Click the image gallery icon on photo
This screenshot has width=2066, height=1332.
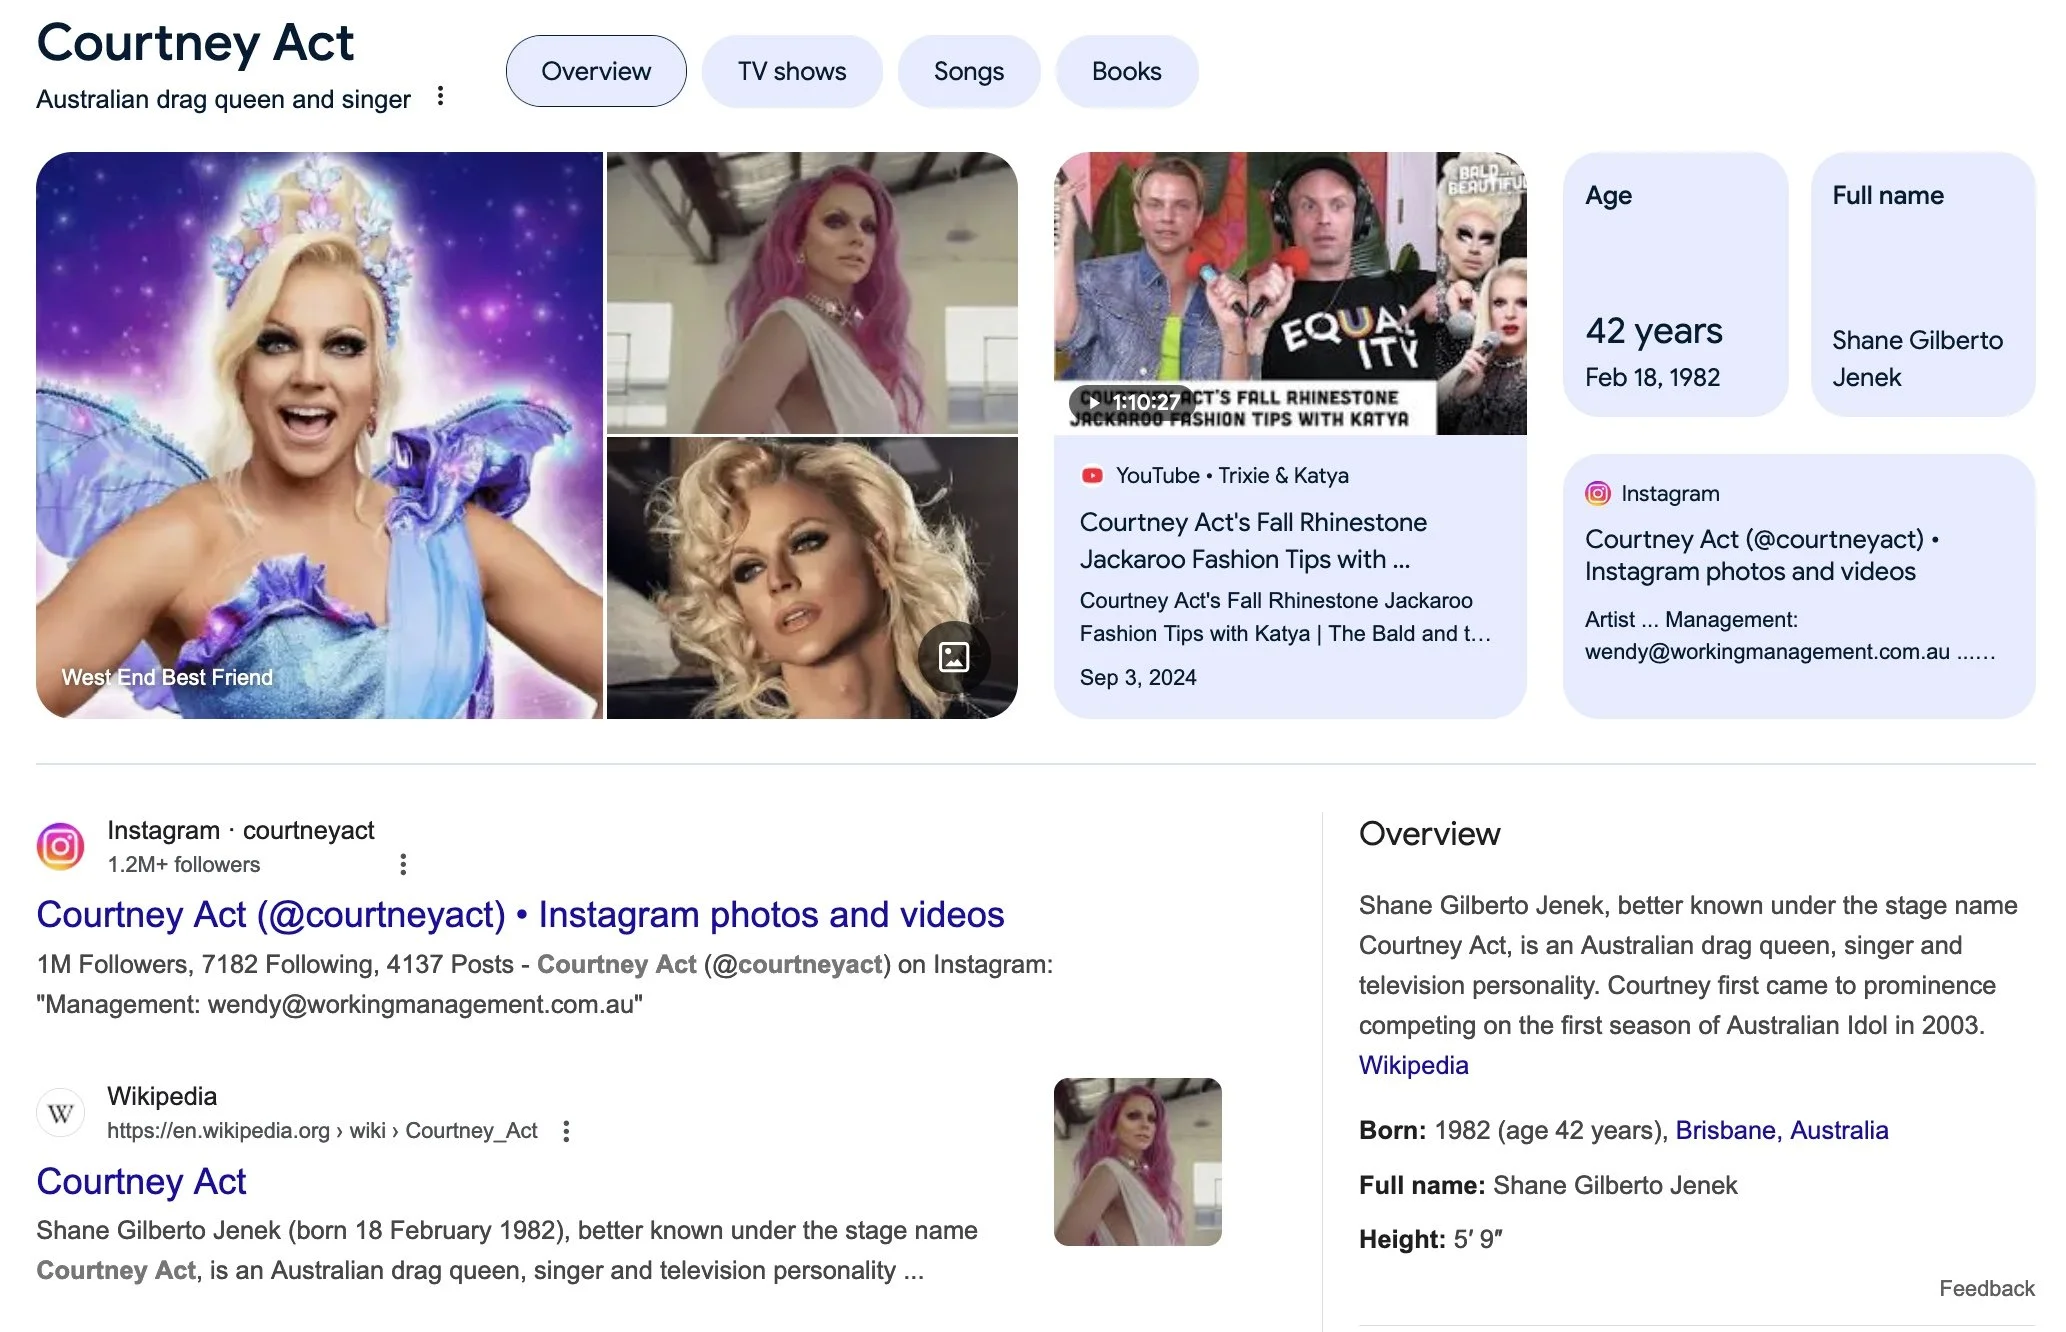point(953,657)
